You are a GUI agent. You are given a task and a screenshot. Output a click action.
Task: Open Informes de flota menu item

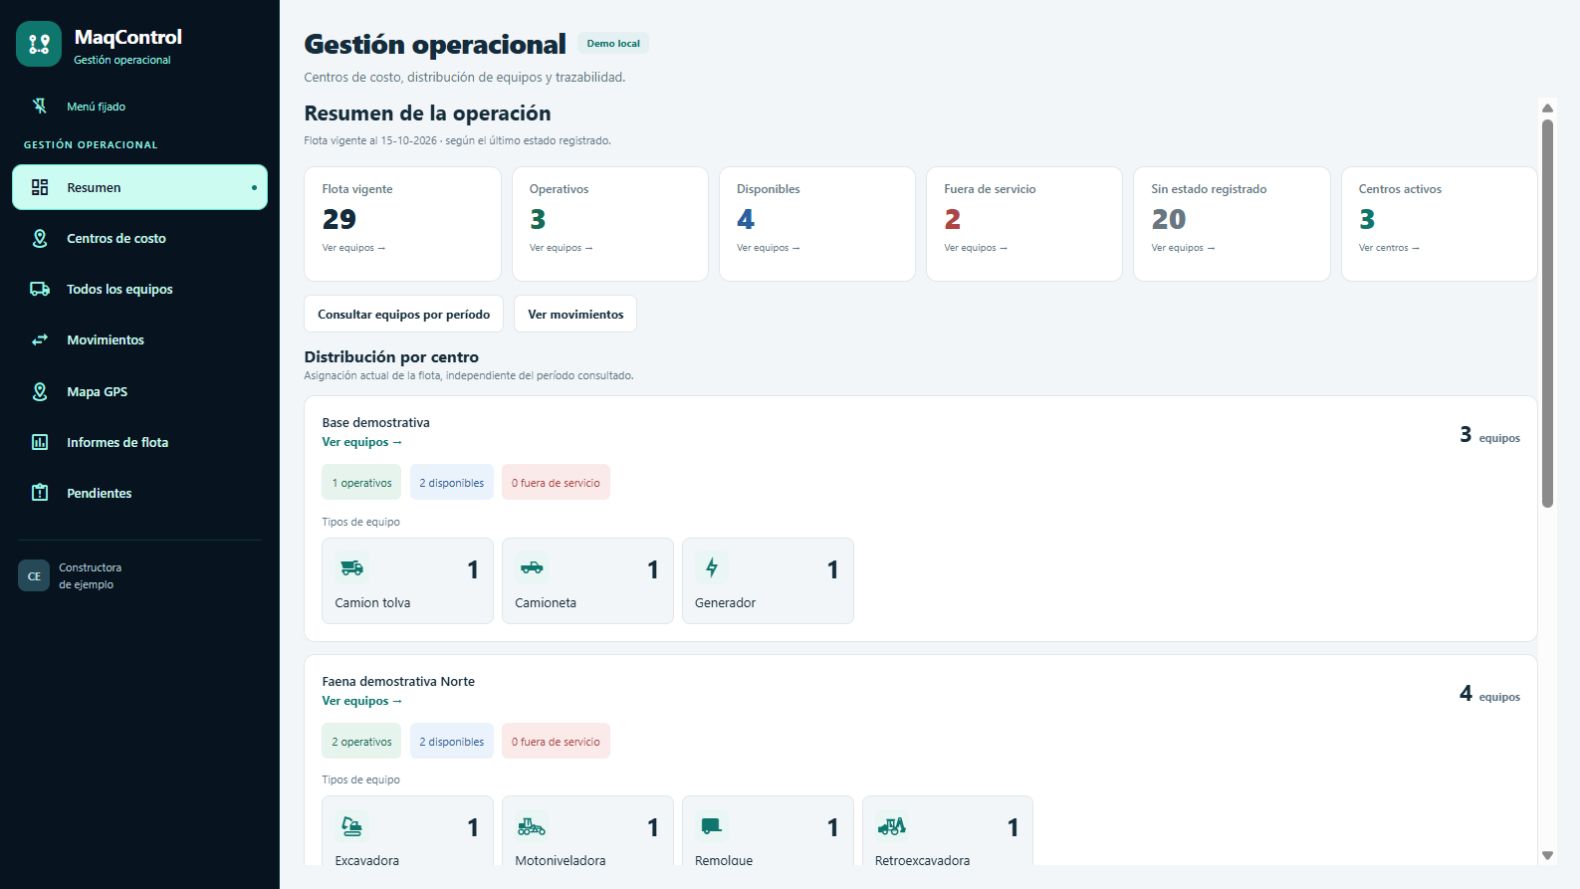point(140,442)
